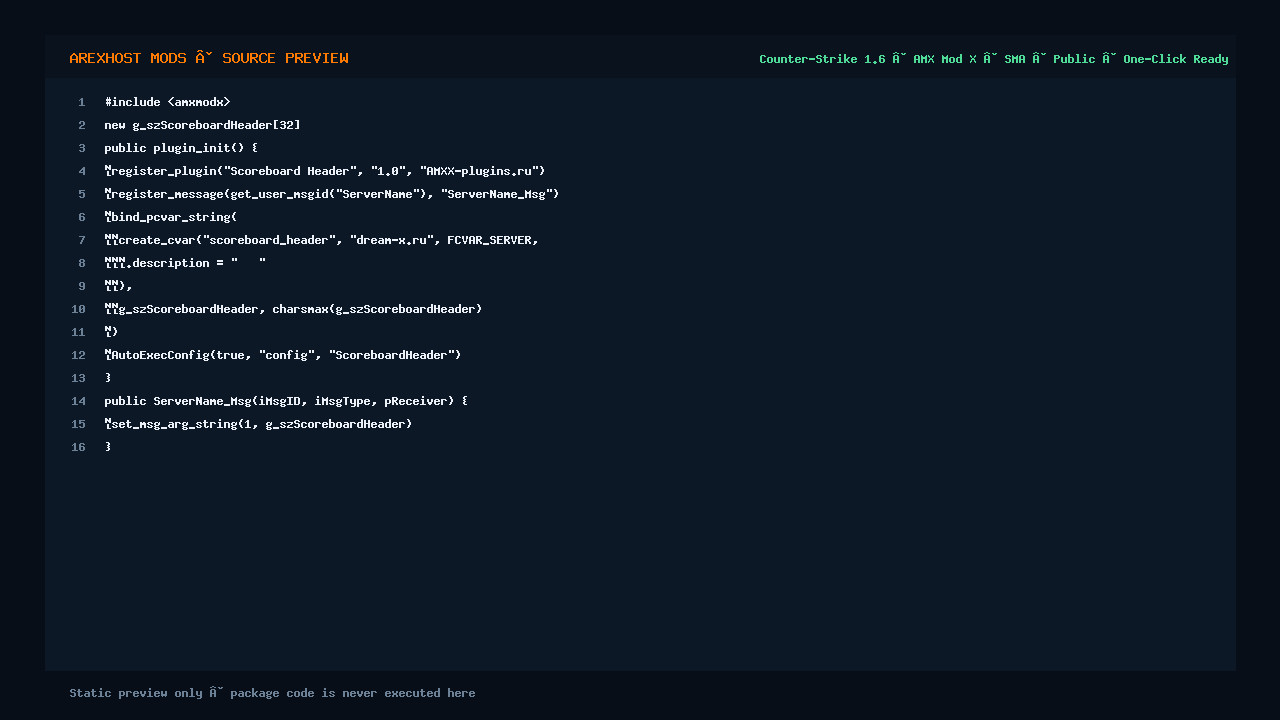Click line number 6 in the gutter
Image resolution: width=1280 pixels, height=720 pixels.
(82, 217)
